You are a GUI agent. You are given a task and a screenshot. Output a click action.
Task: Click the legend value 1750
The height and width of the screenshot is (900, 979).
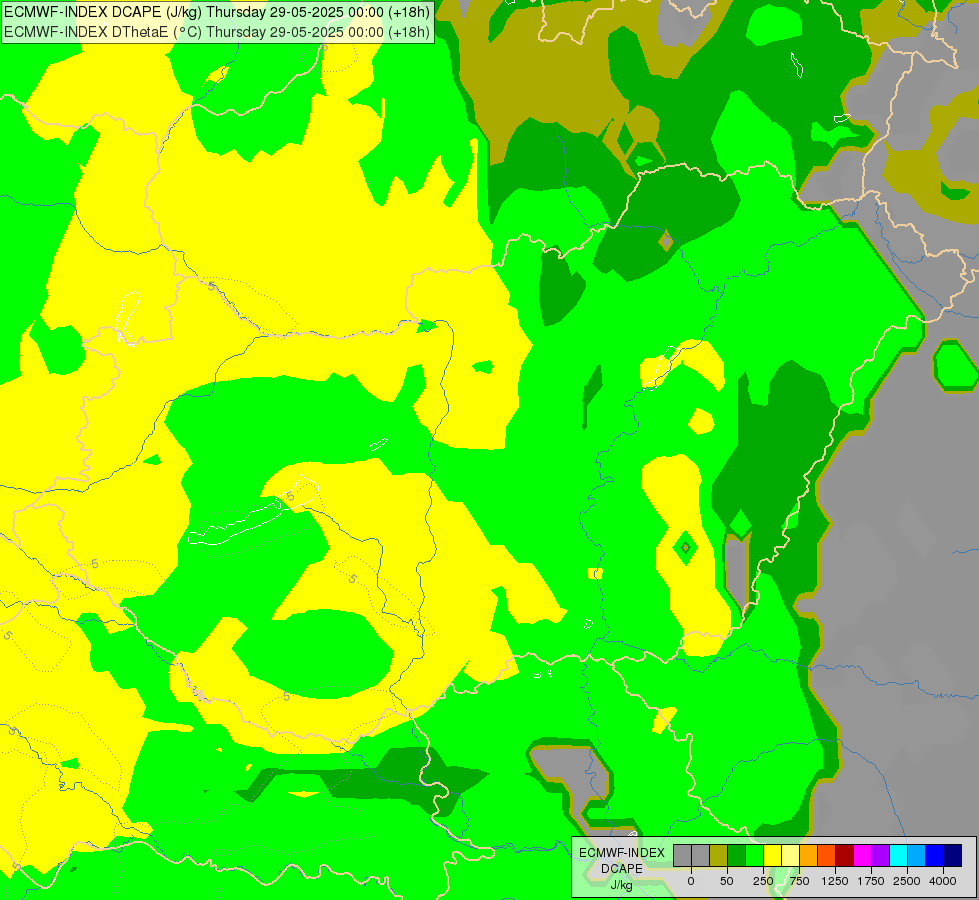[x=871, y=881]
